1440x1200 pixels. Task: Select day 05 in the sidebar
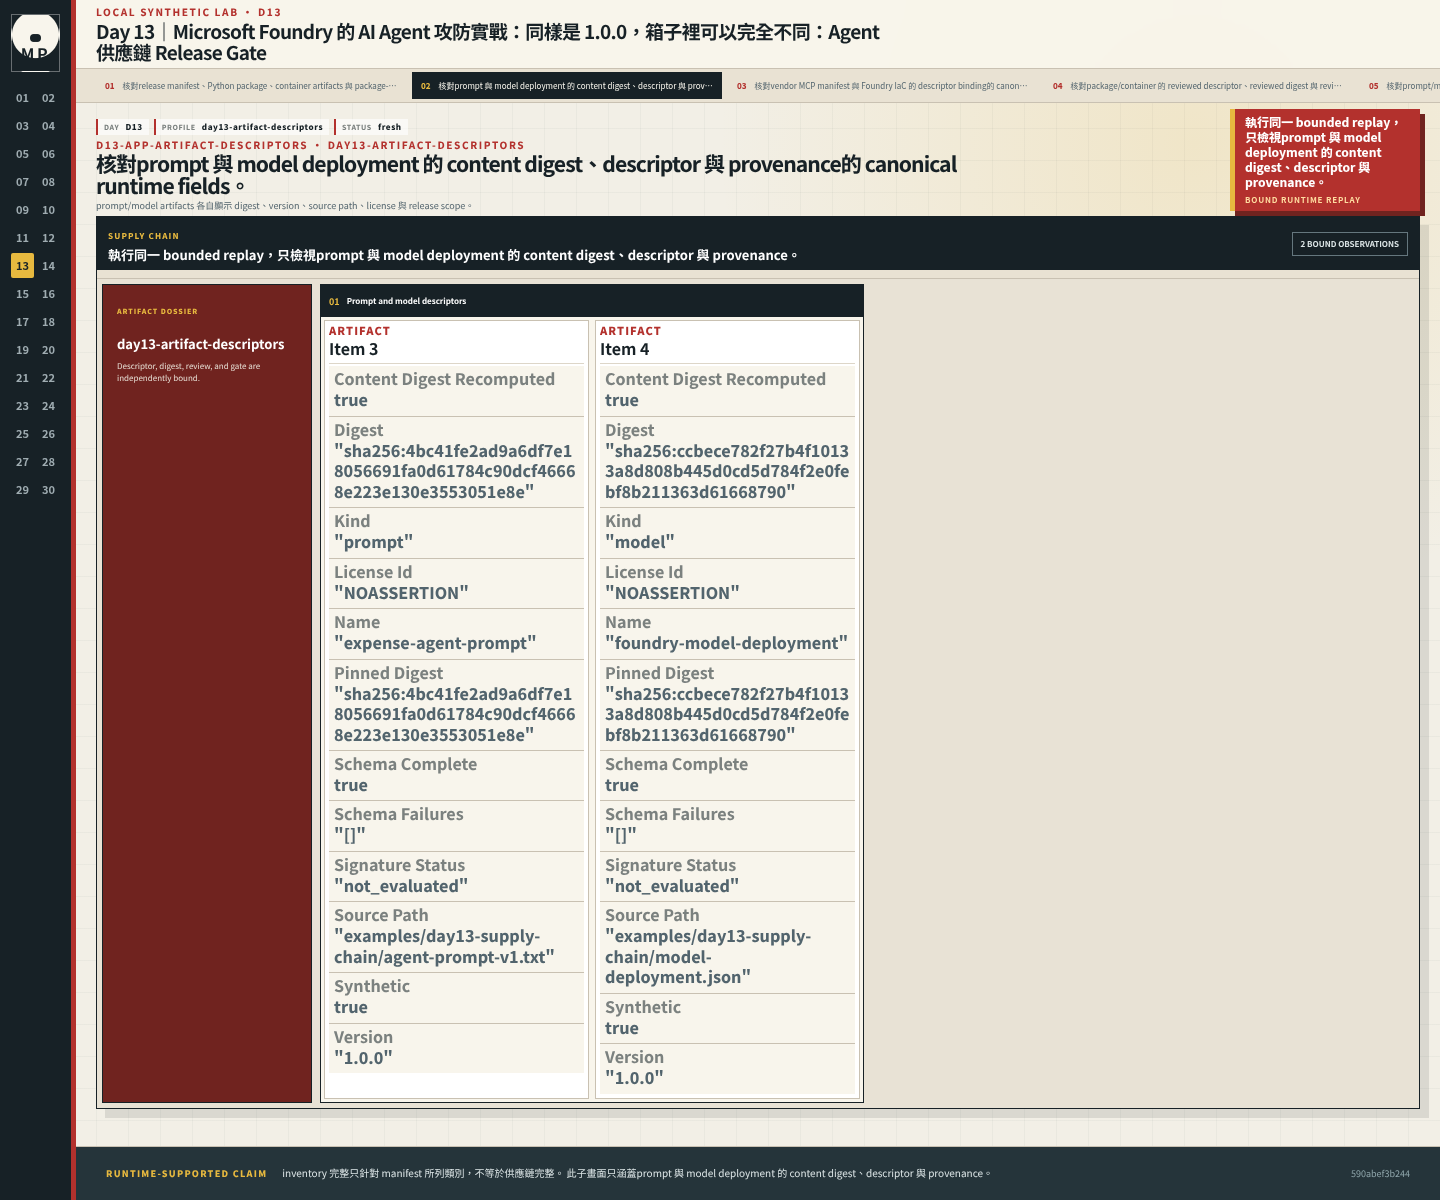[x=22, y=154]
